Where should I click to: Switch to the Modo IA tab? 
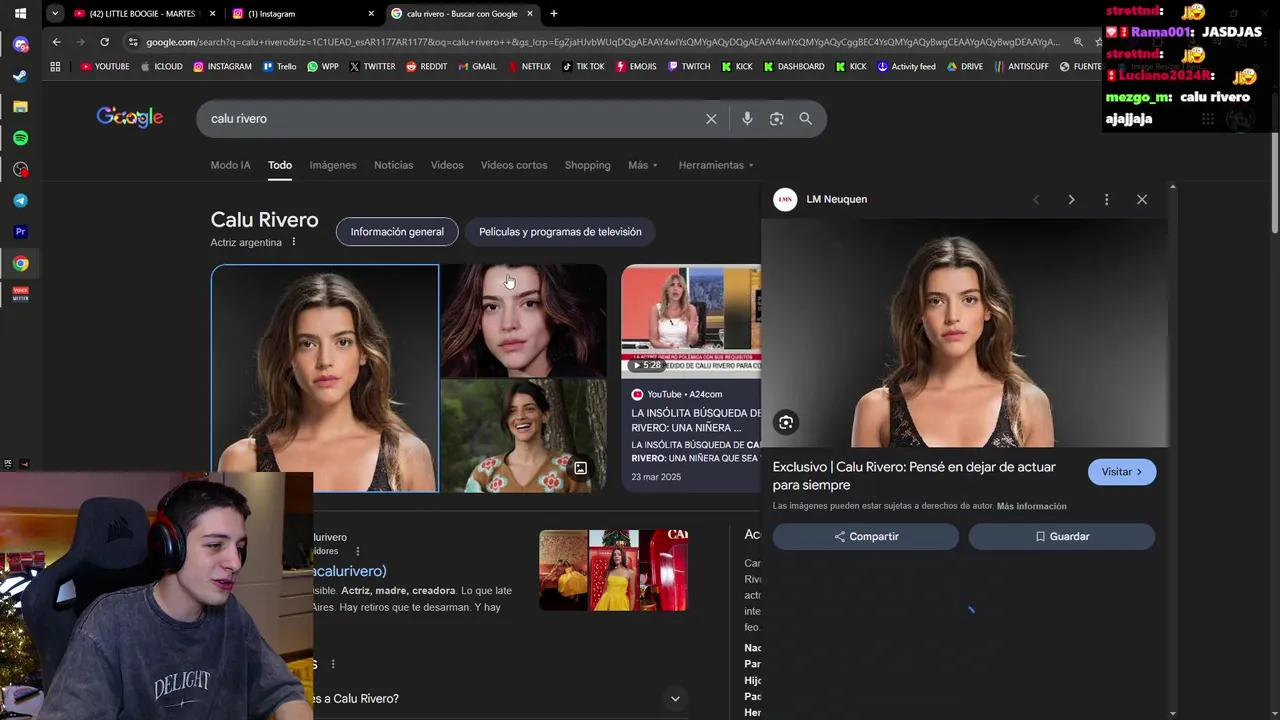click(230, 165)
